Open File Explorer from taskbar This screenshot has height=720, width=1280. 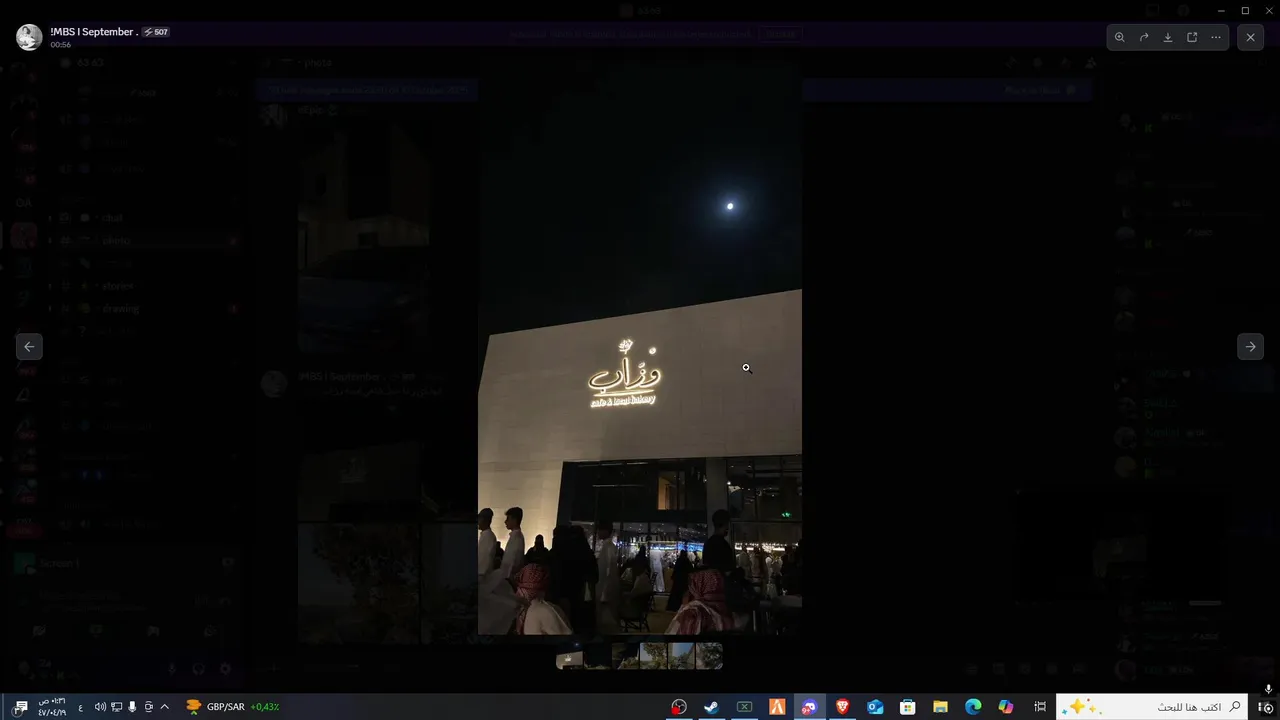tap(940, 707)
